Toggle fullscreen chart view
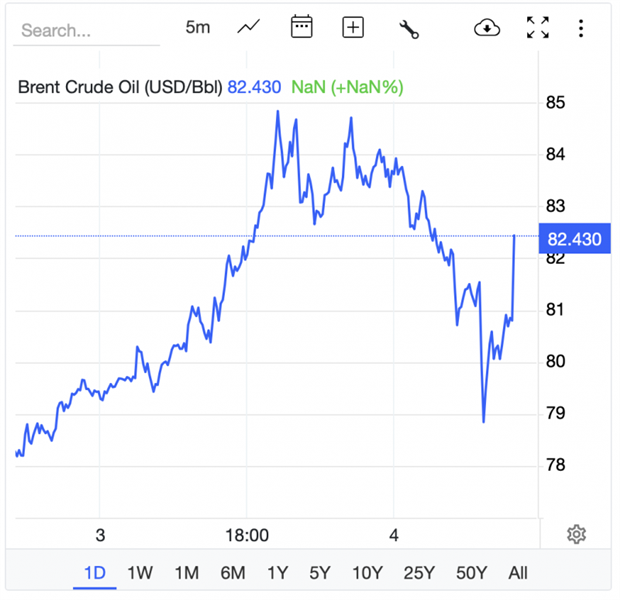The image size is (620, 600). [538, 27]
